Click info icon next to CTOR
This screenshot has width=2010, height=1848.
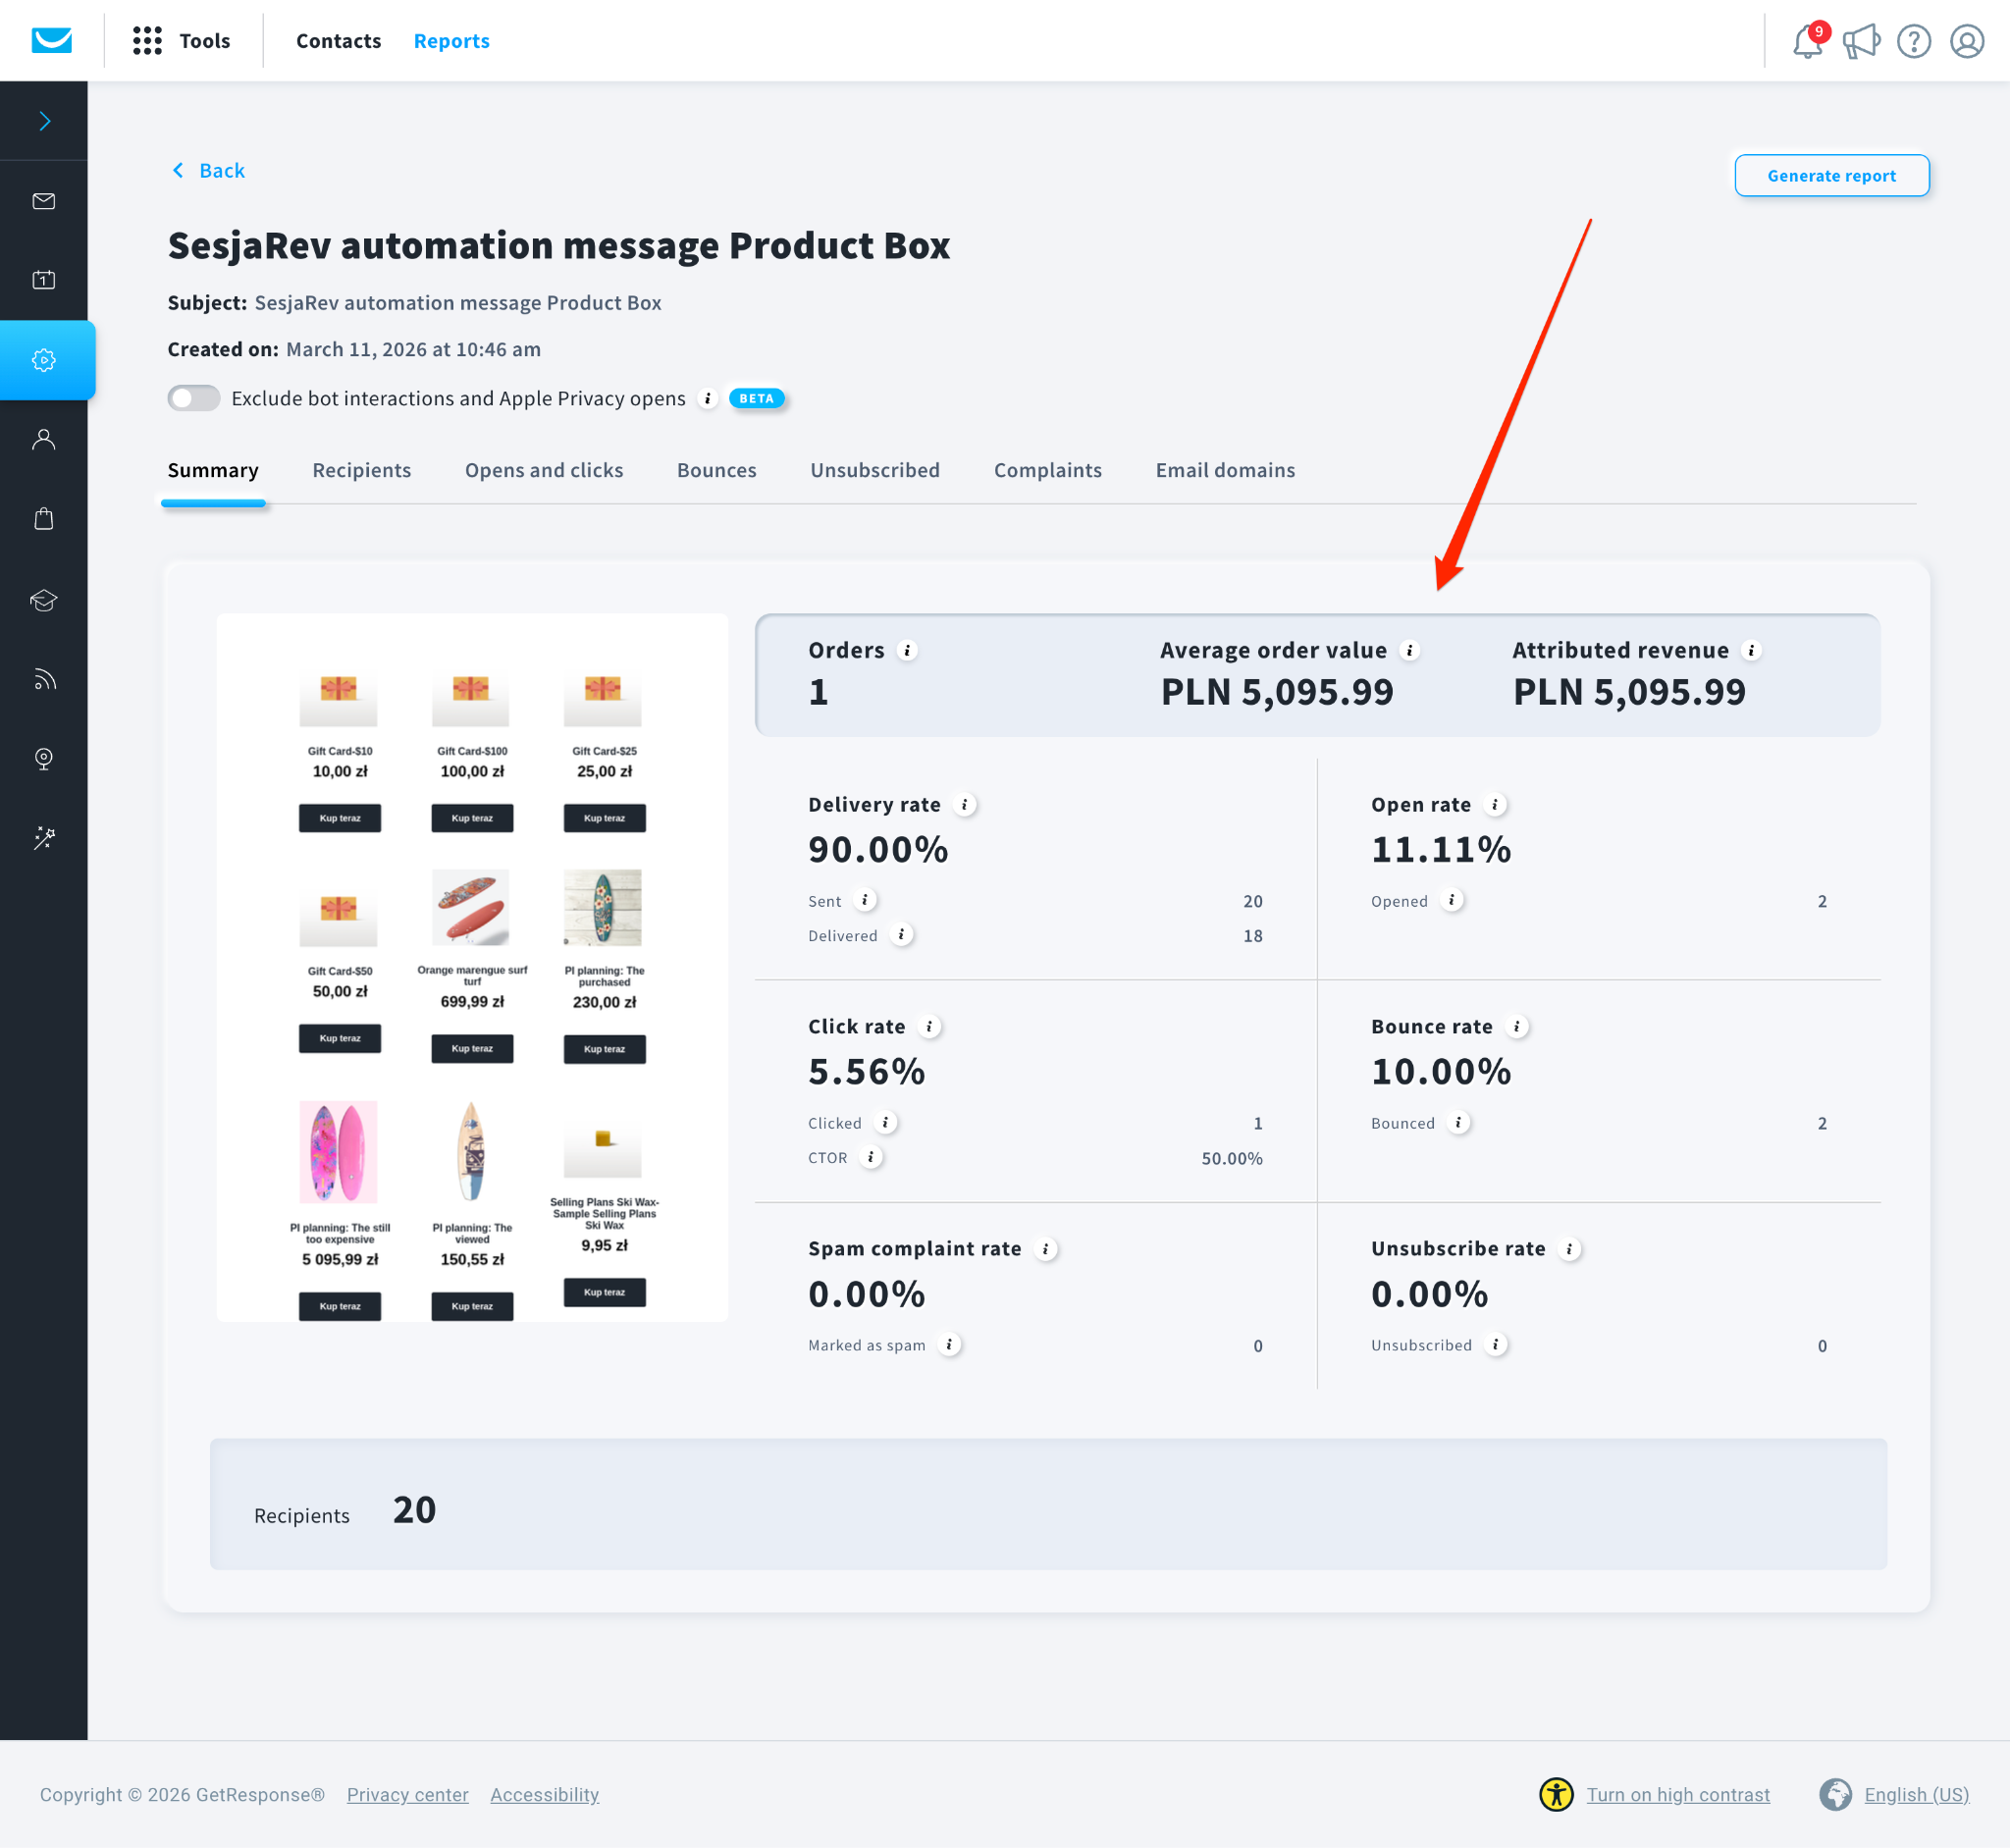(871, 1157)
